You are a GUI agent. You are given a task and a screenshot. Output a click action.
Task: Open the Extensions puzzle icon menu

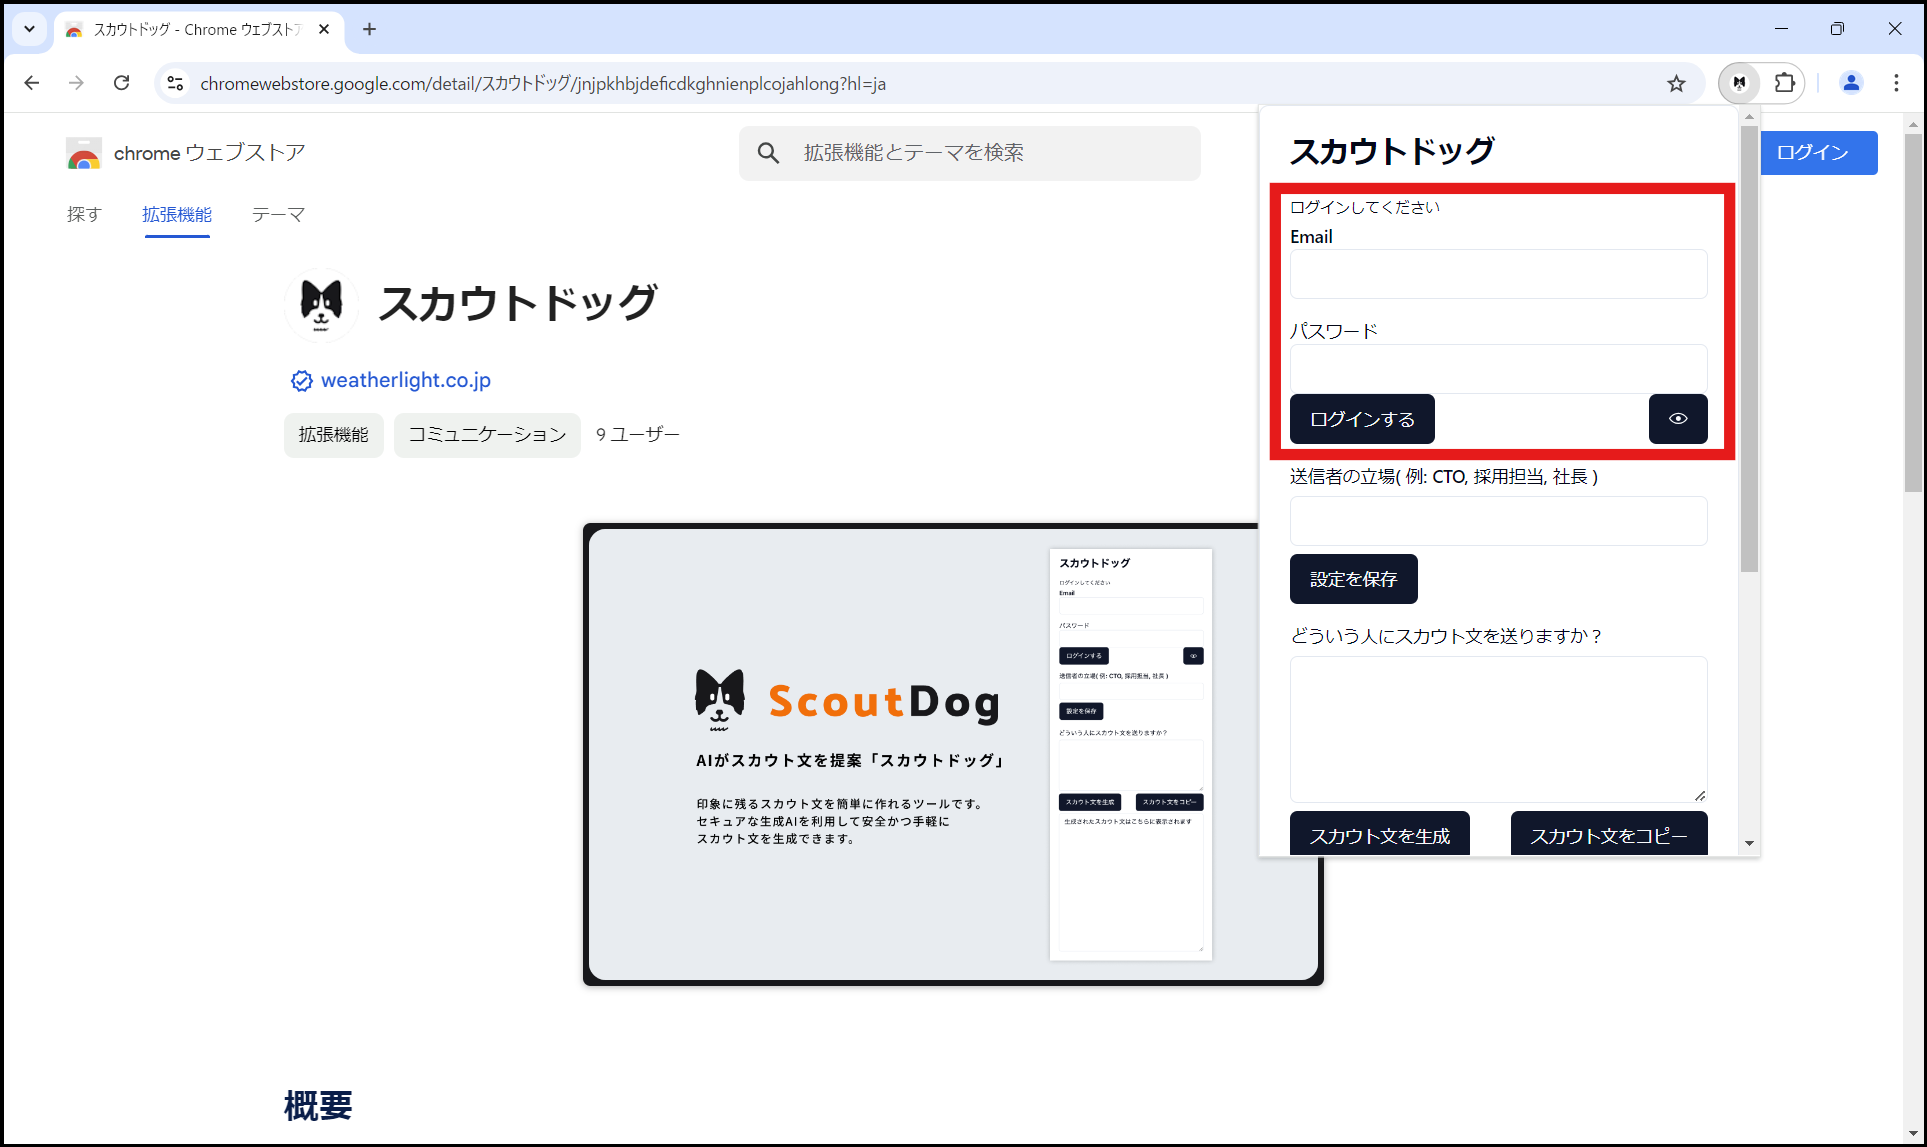coord(1785,83)
